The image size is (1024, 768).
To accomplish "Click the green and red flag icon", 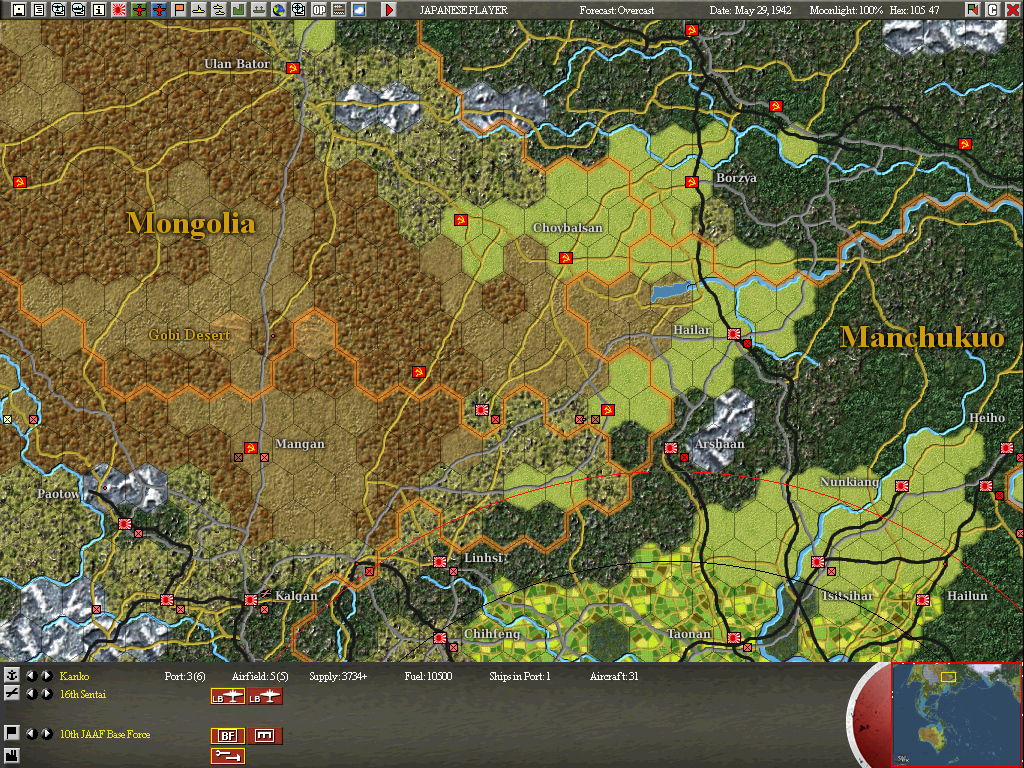I will click(x=972, y=10).
